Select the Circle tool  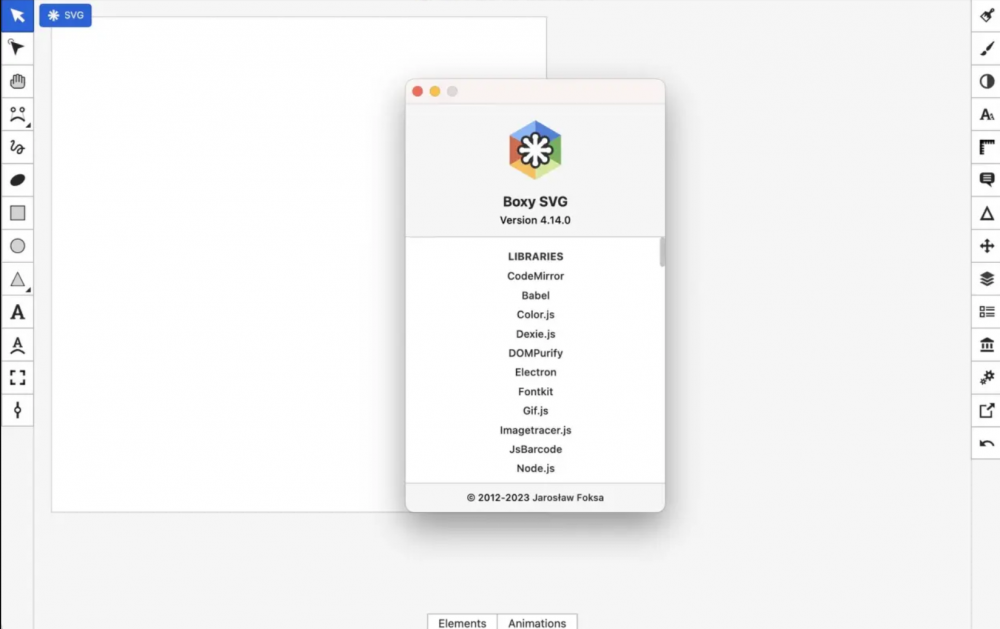click(17, 246)
